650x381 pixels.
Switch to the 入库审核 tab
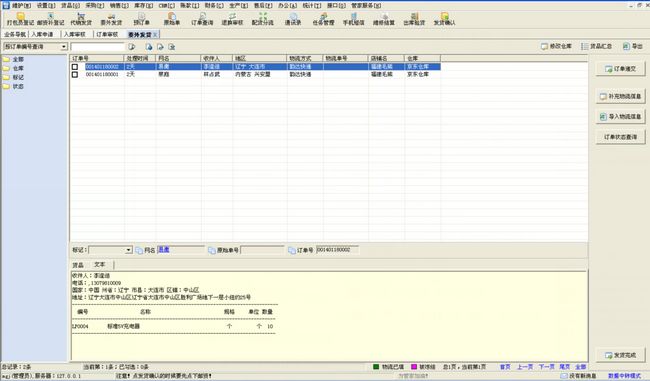(75, 34)
